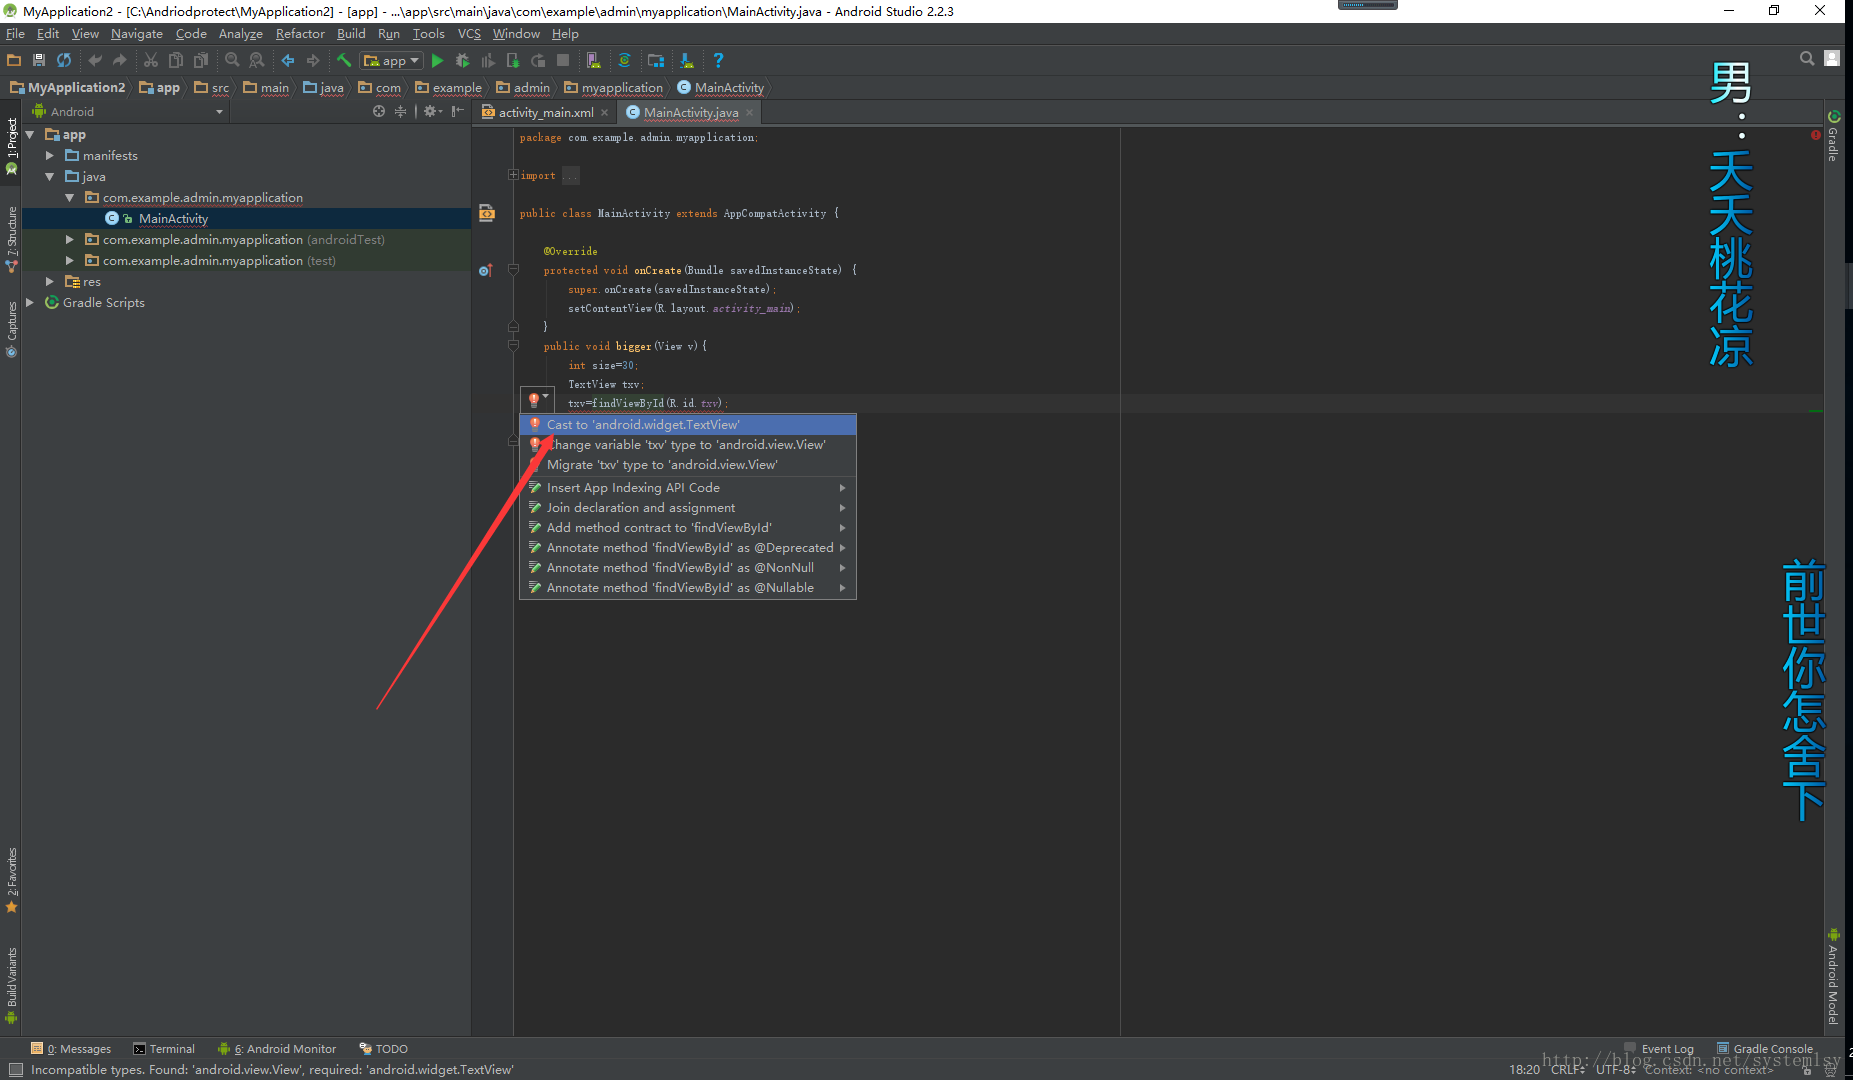Open the Gradle Console
1853x1080 pixels.
(x=1765, y=1048)
